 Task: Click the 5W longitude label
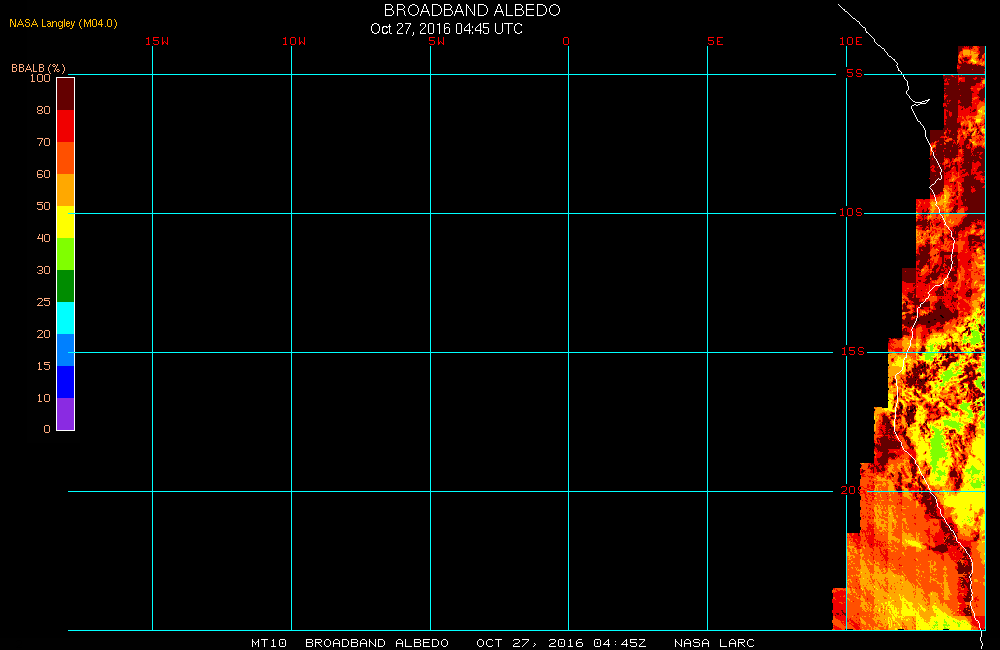pos(437,41)
